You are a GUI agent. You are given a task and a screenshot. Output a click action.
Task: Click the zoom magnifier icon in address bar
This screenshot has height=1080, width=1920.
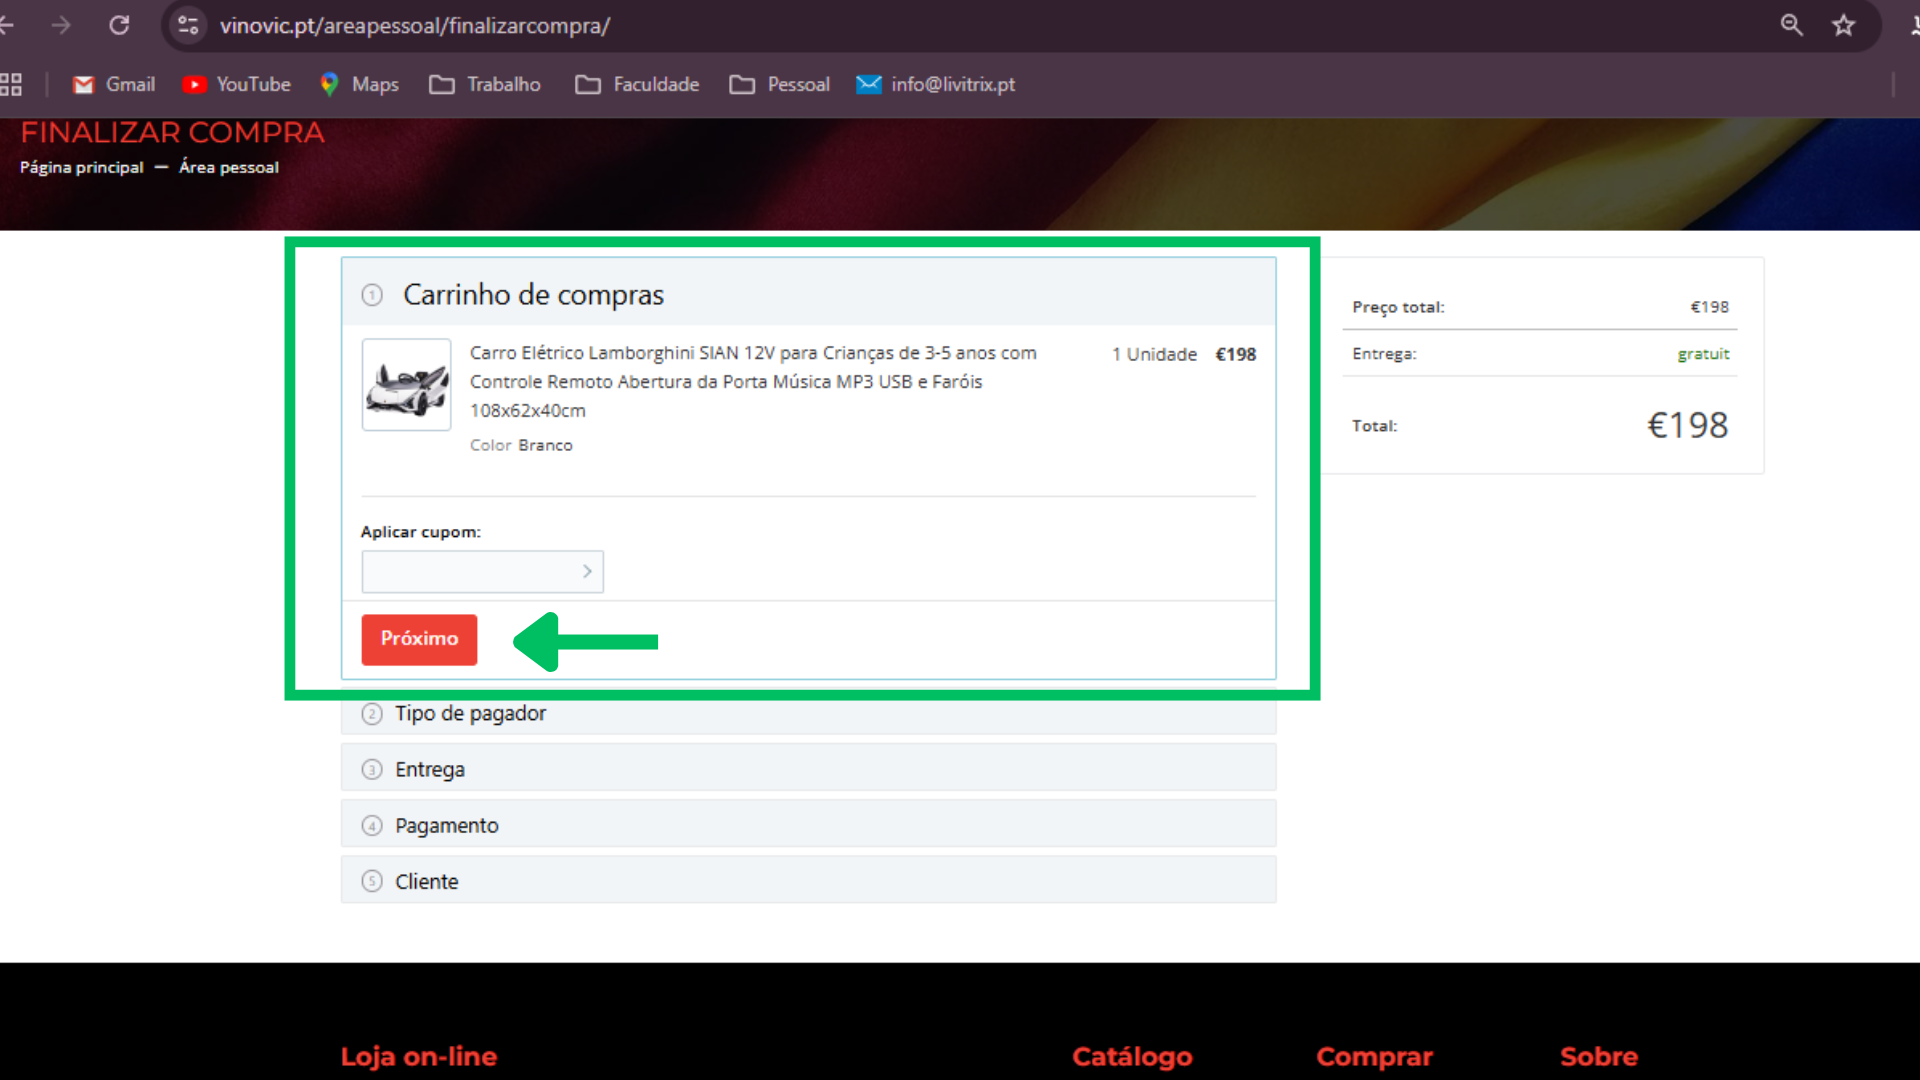pyautogui.click(x=1791, y=25)
